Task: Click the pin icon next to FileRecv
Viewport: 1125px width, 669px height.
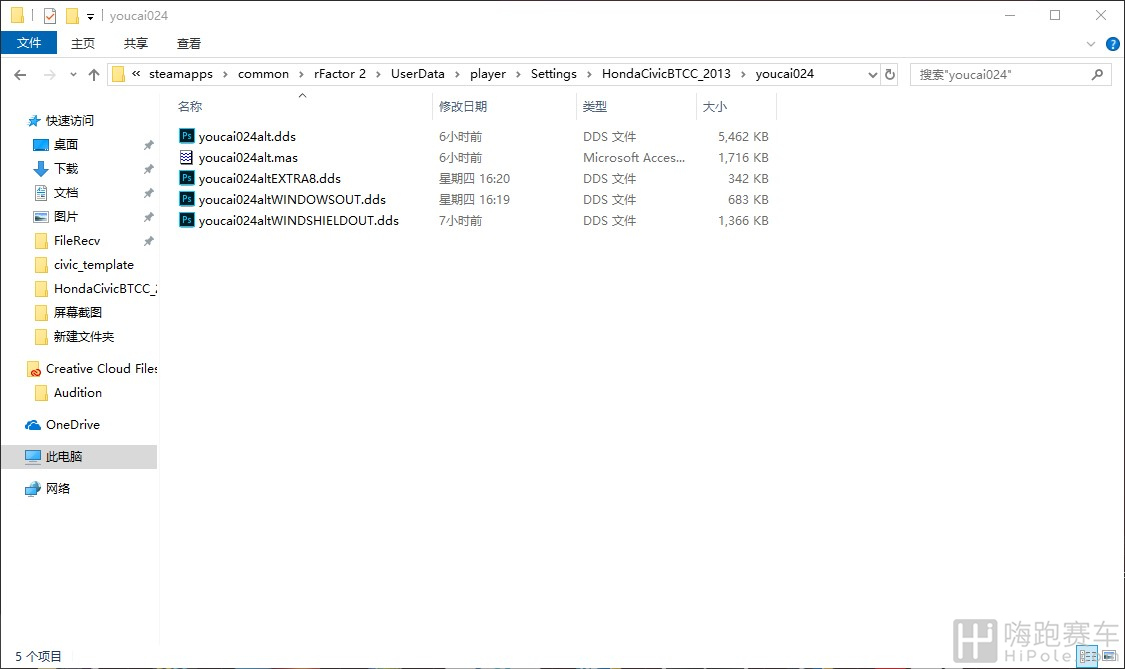Action: pyautogui.click(x=149, y=241)
